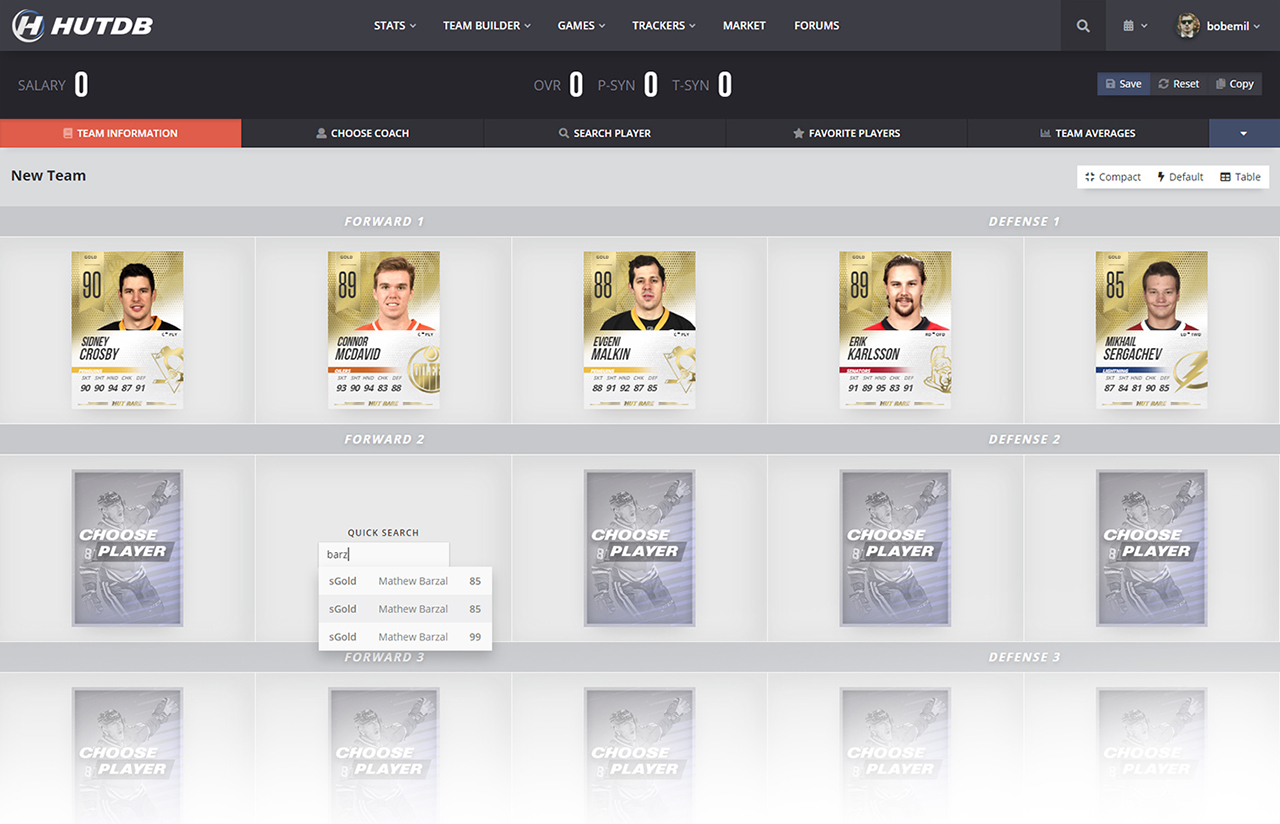Save the team lineup
This screenshot has height=824, width=1280.
(1123, 84)
